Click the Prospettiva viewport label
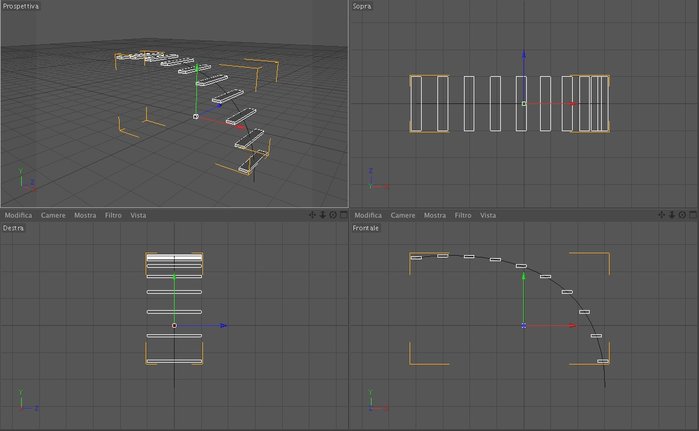 [x=21, y=6]
